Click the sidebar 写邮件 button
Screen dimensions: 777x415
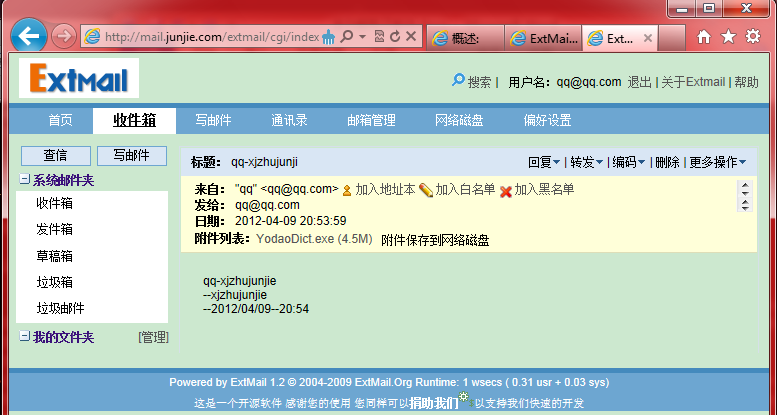point(132,156)
